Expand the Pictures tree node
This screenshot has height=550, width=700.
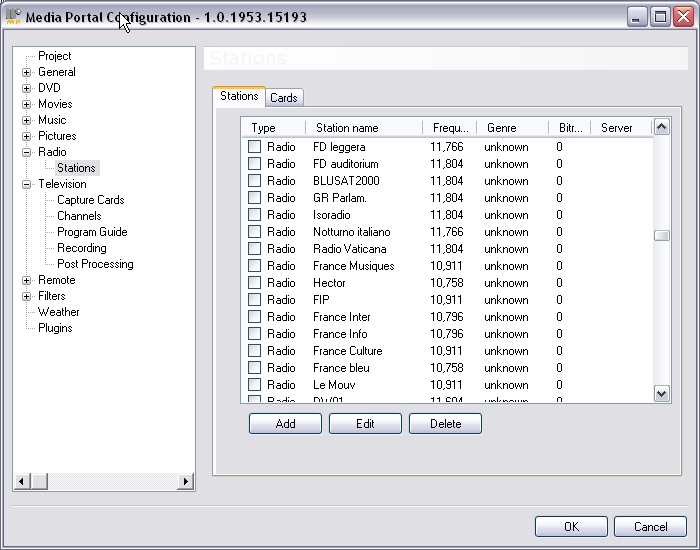coord(26,137)
